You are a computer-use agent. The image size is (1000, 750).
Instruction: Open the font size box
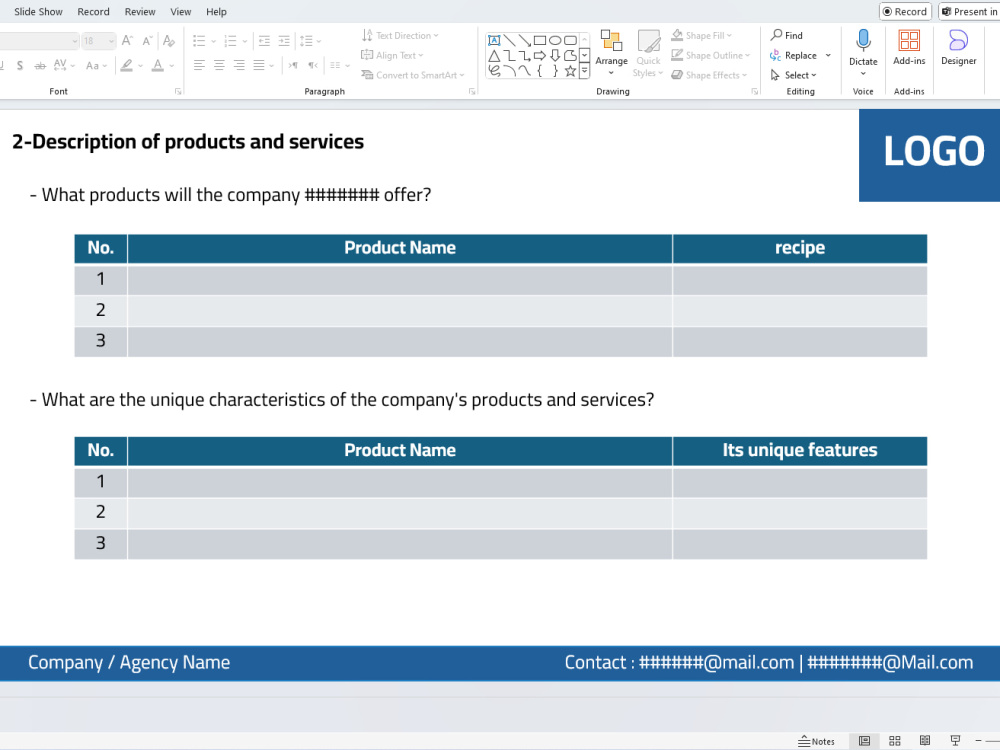(99, 41)
